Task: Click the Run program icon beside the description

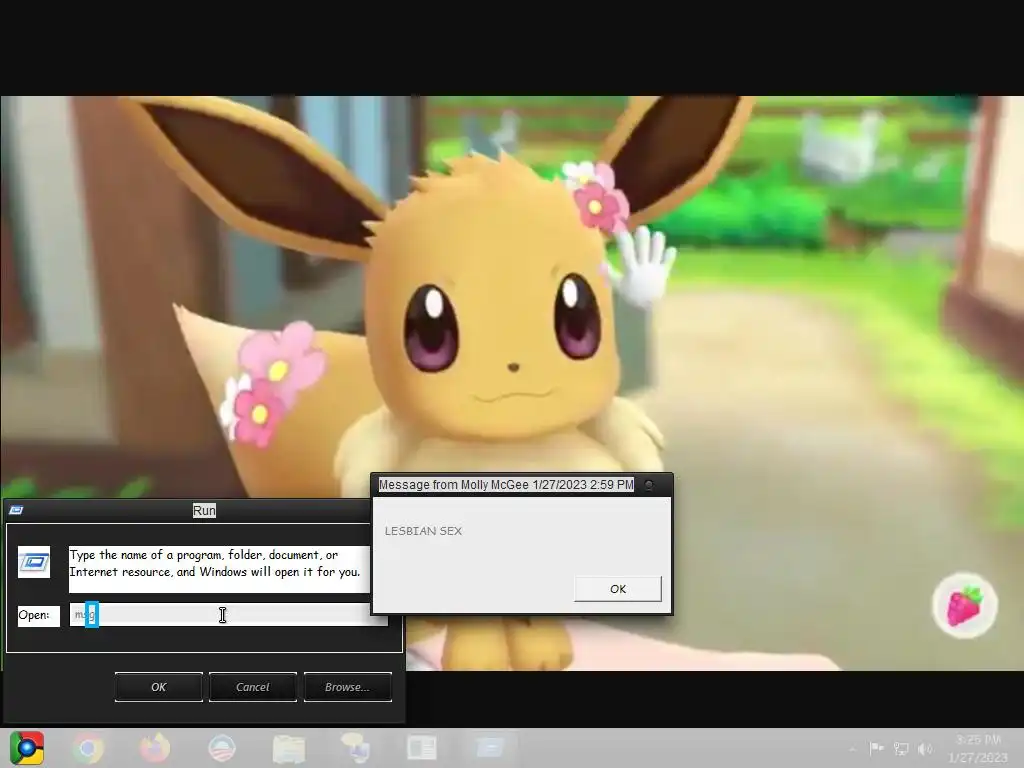Action: click(34, 562)
